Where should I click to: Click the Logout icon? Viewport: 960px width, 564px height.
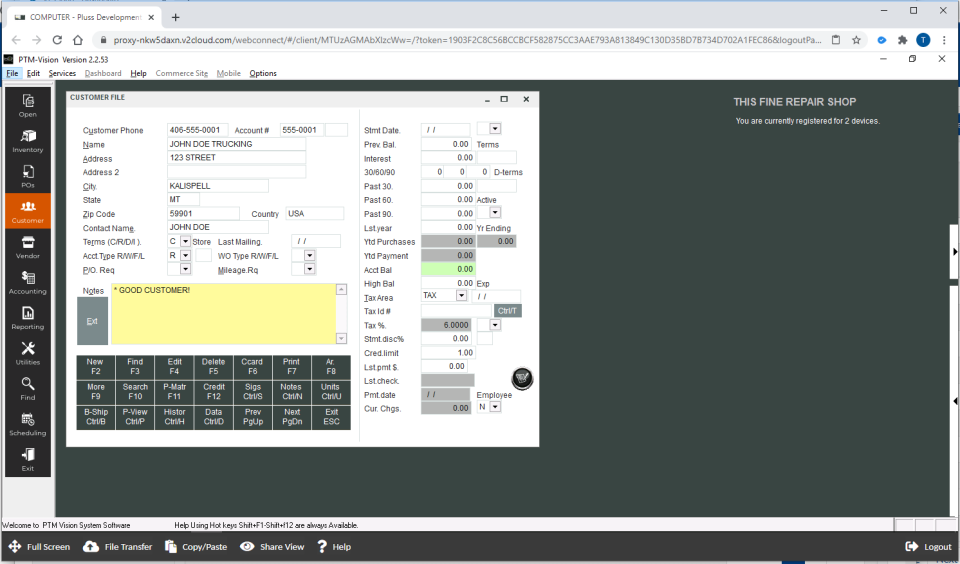tap(912, 546)
